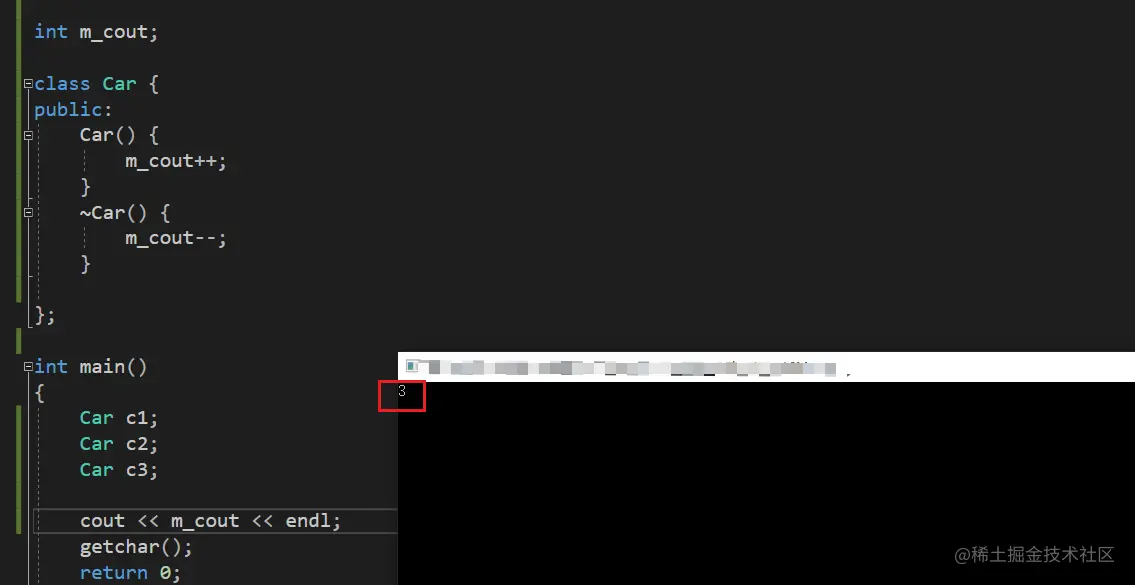
Task: Place cursor on the int m_cout; declaration
Action: (96, 32)
